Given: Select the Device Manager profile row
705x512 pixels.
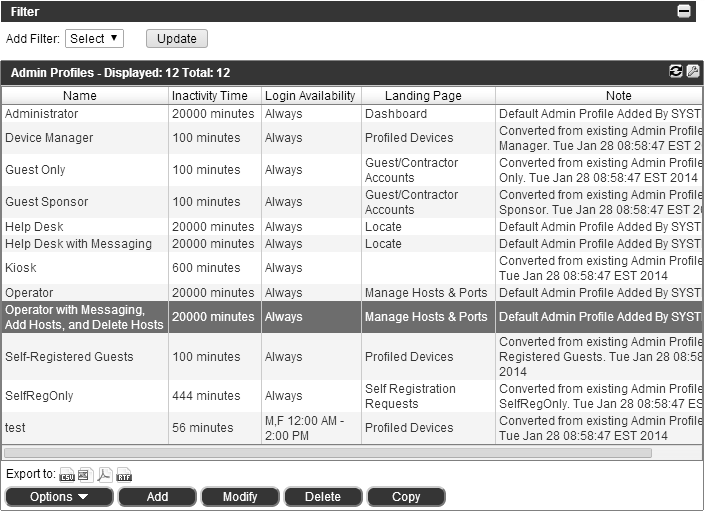Looking at the screenshot, I should (x=352, y=138).
